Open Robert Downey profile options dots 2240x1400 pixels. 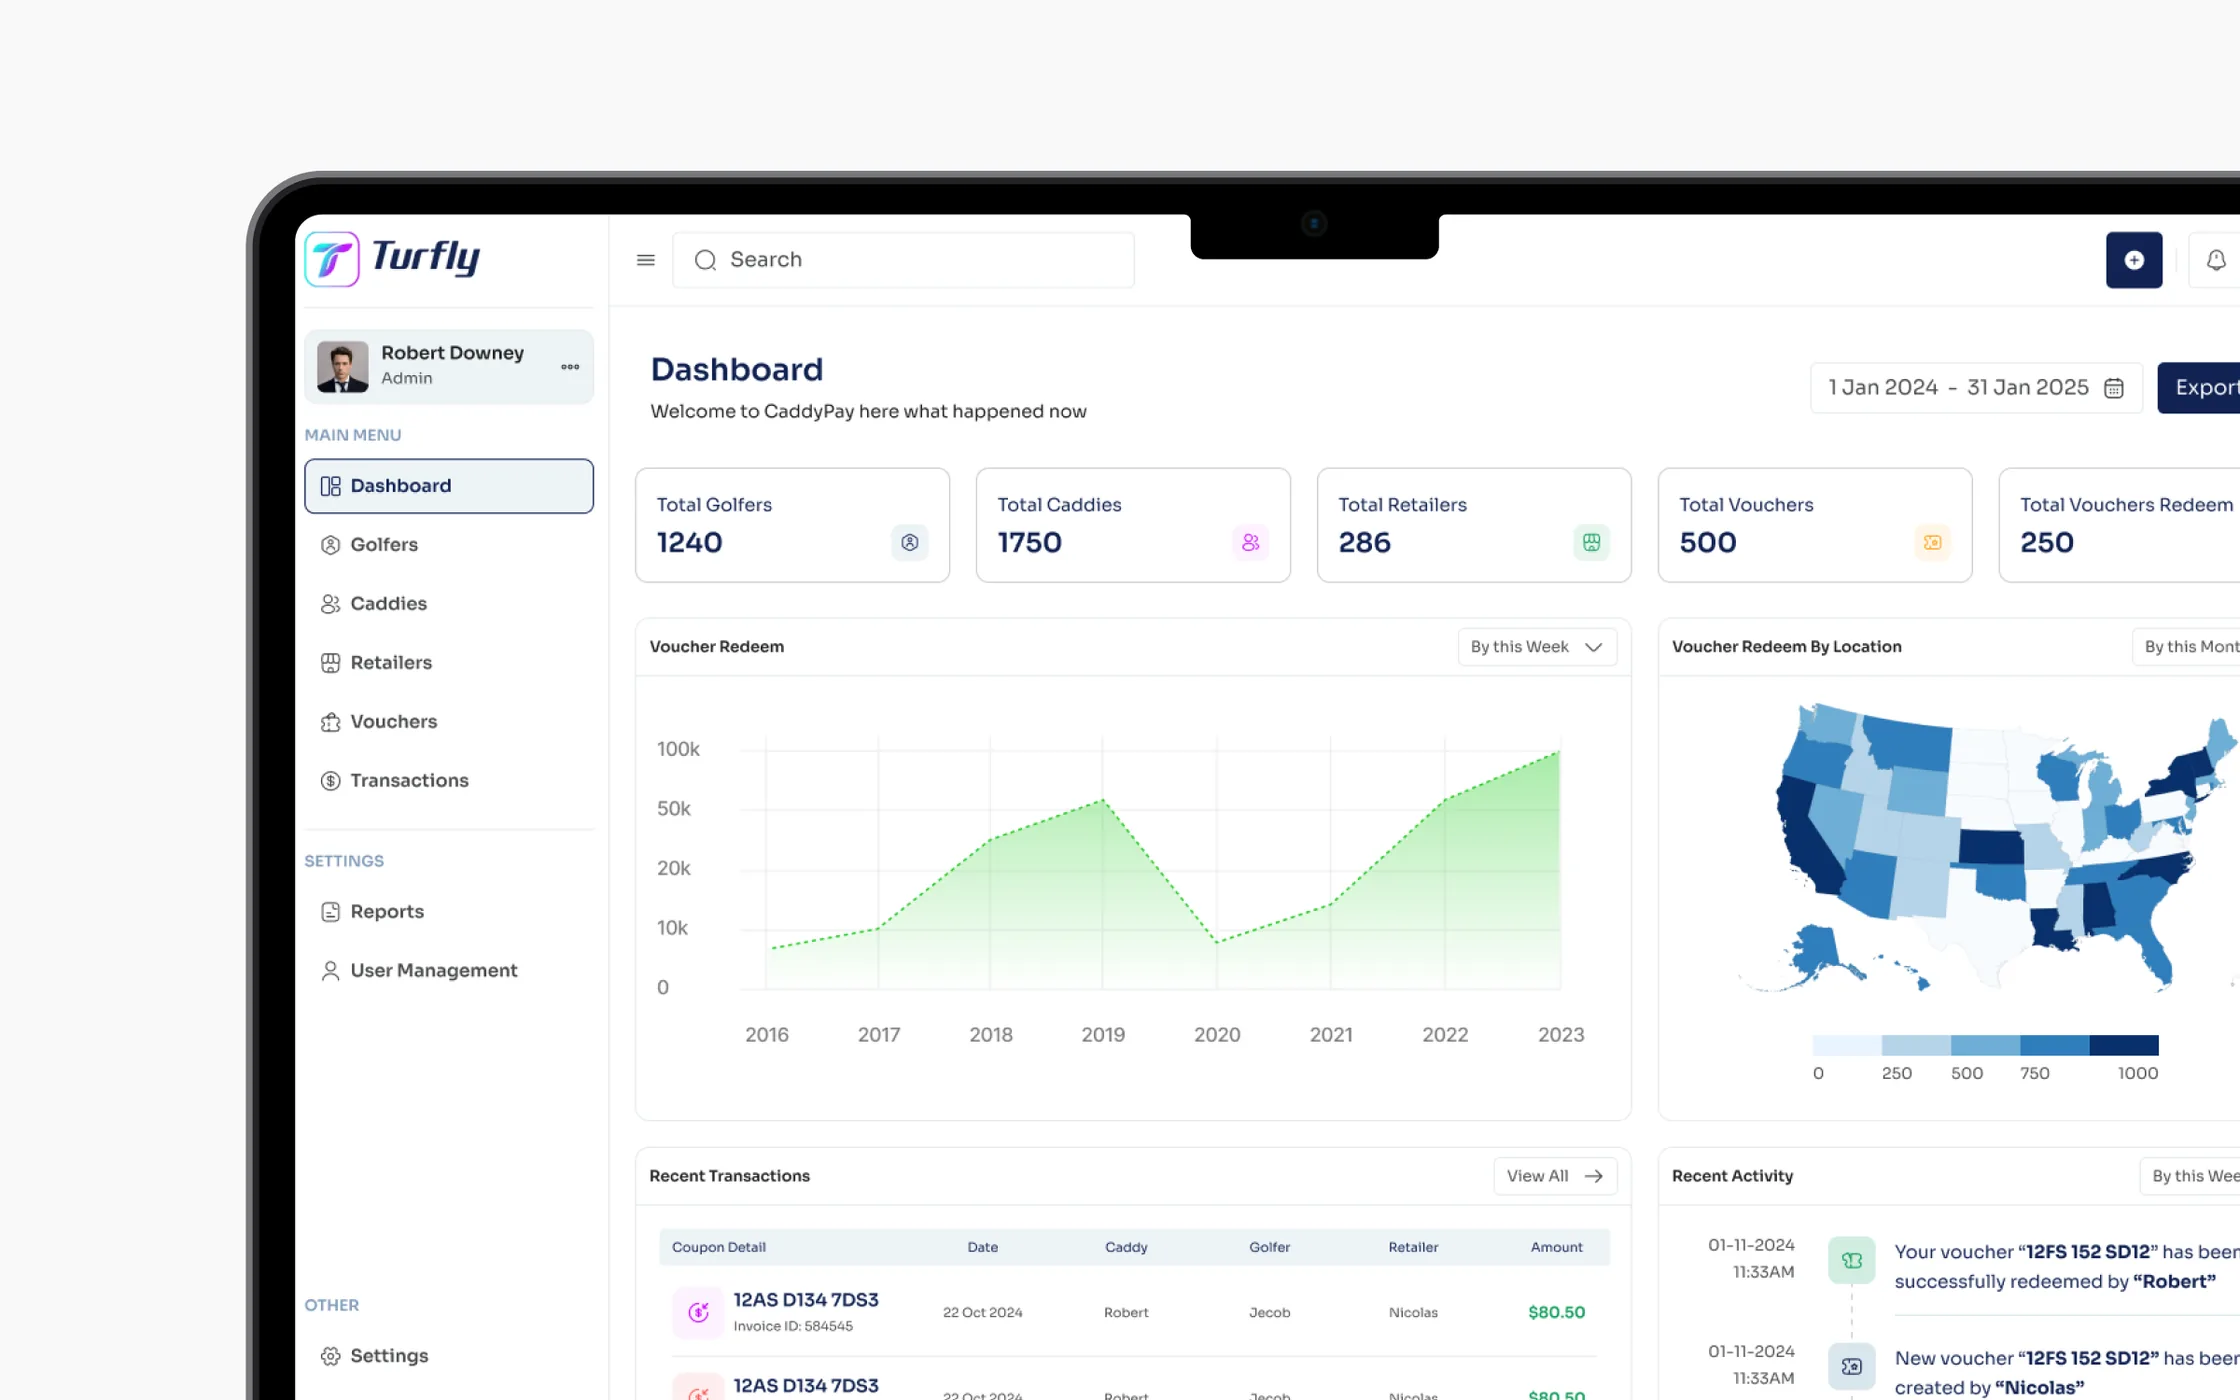570,367
